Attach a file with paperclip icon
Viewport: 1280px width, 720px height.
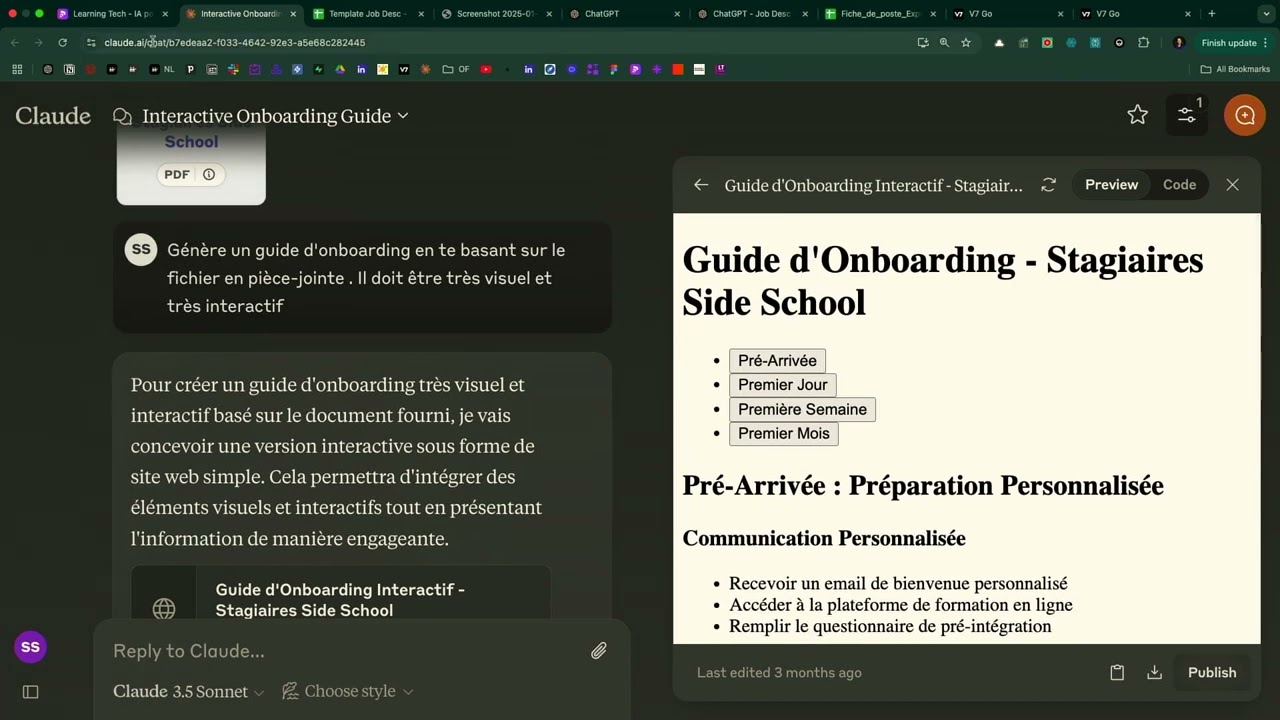598,651
